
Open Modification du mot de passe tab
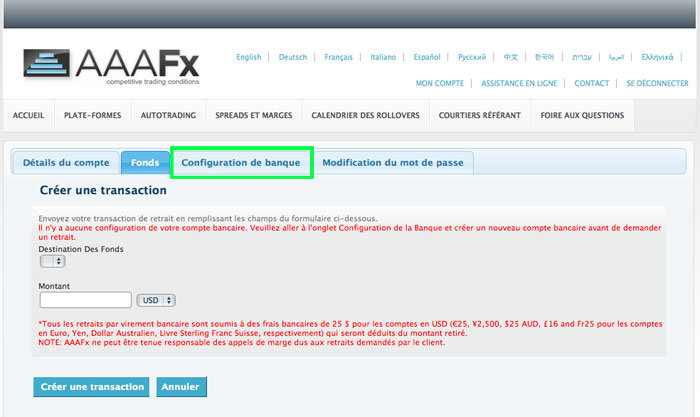pyautogui.click(x=393, y=162)
